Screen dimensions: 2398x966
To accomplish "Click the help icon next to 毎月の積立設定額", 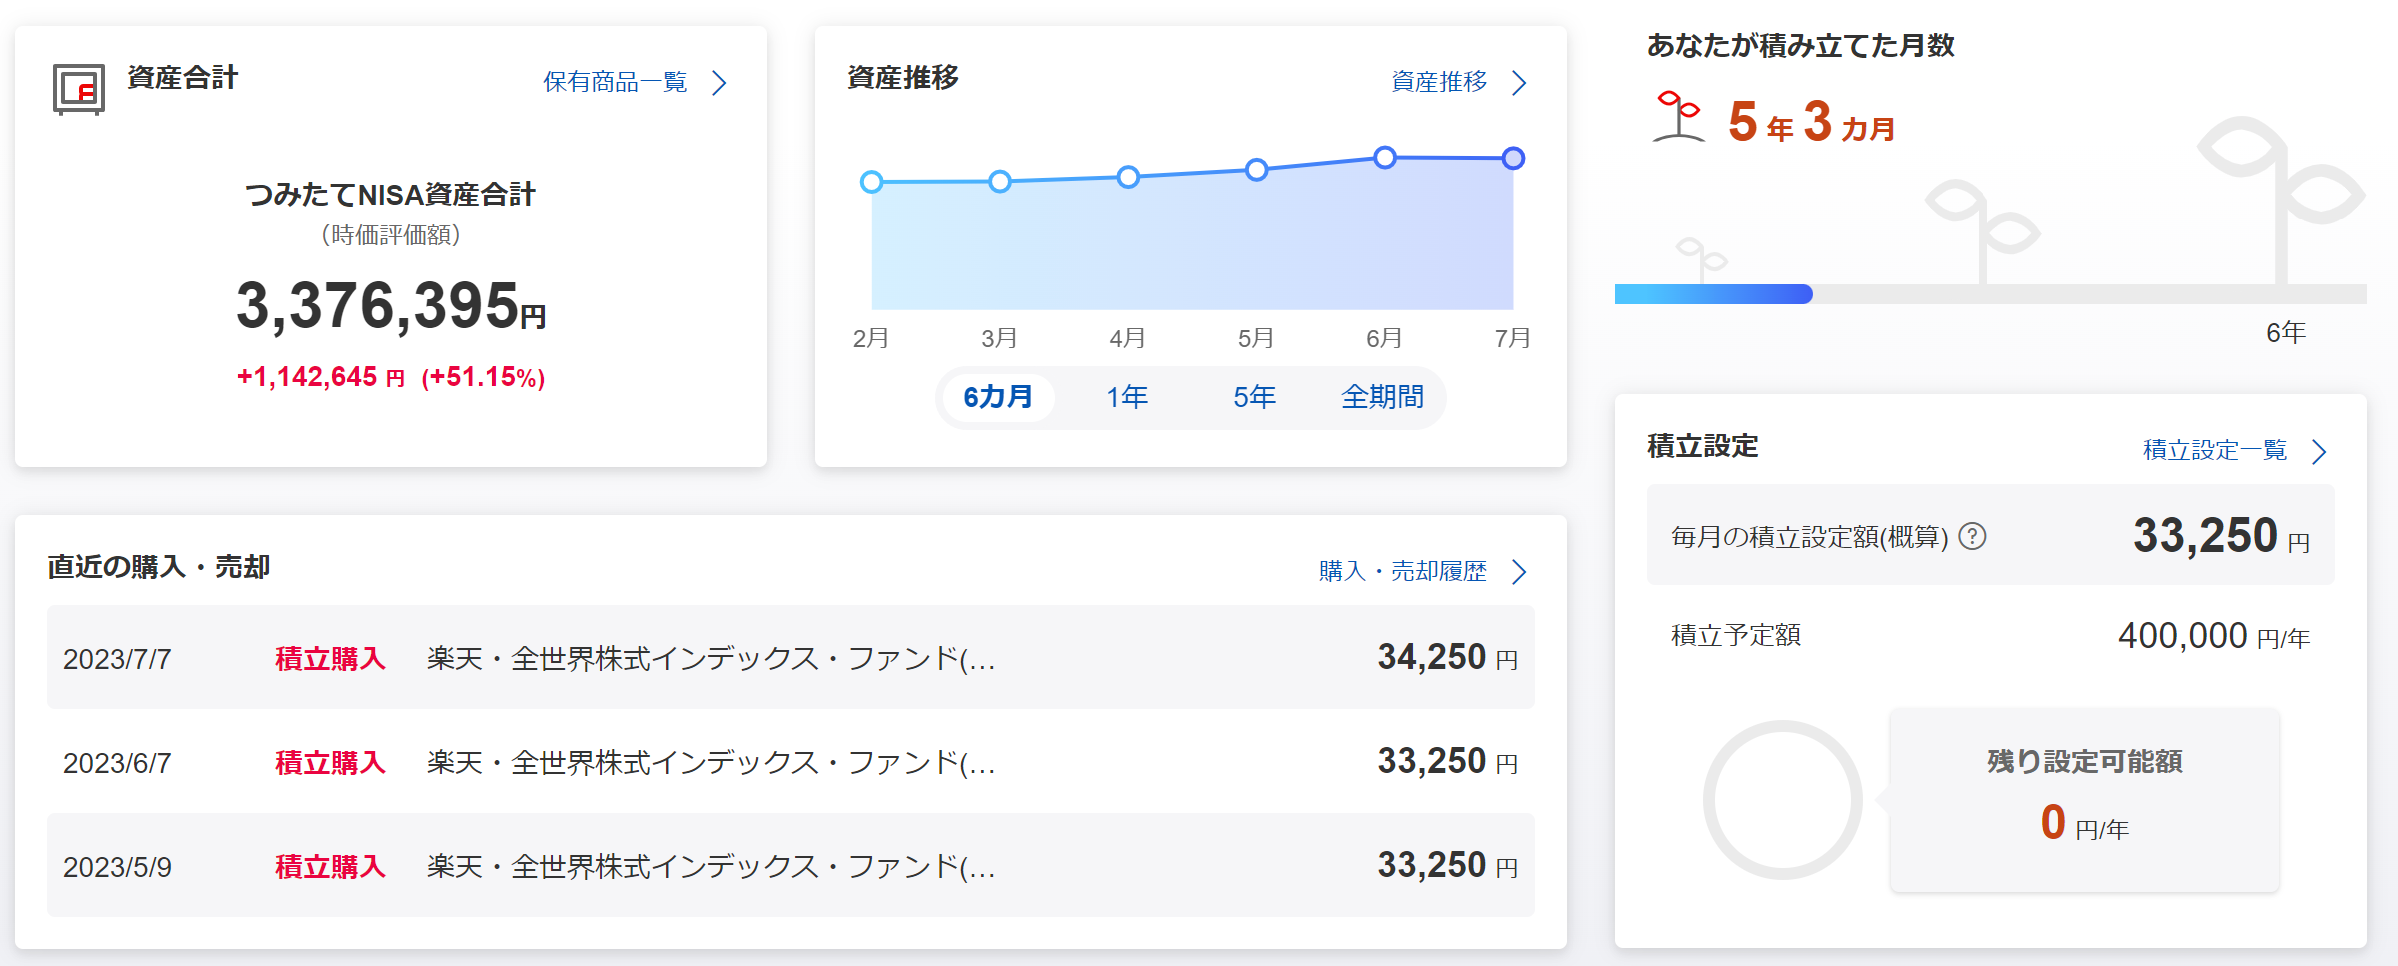I will pyautogui.click(x=1972, y=537).
